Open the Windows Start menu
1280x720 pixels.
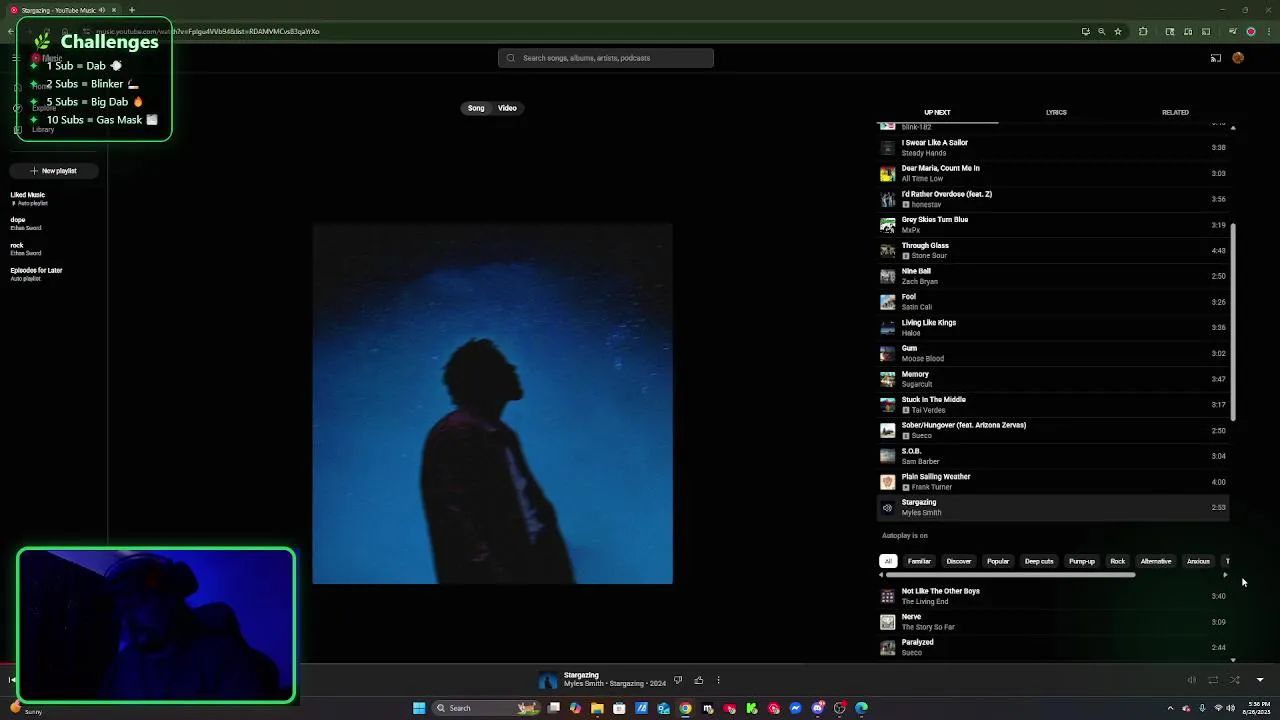(419, 708)
